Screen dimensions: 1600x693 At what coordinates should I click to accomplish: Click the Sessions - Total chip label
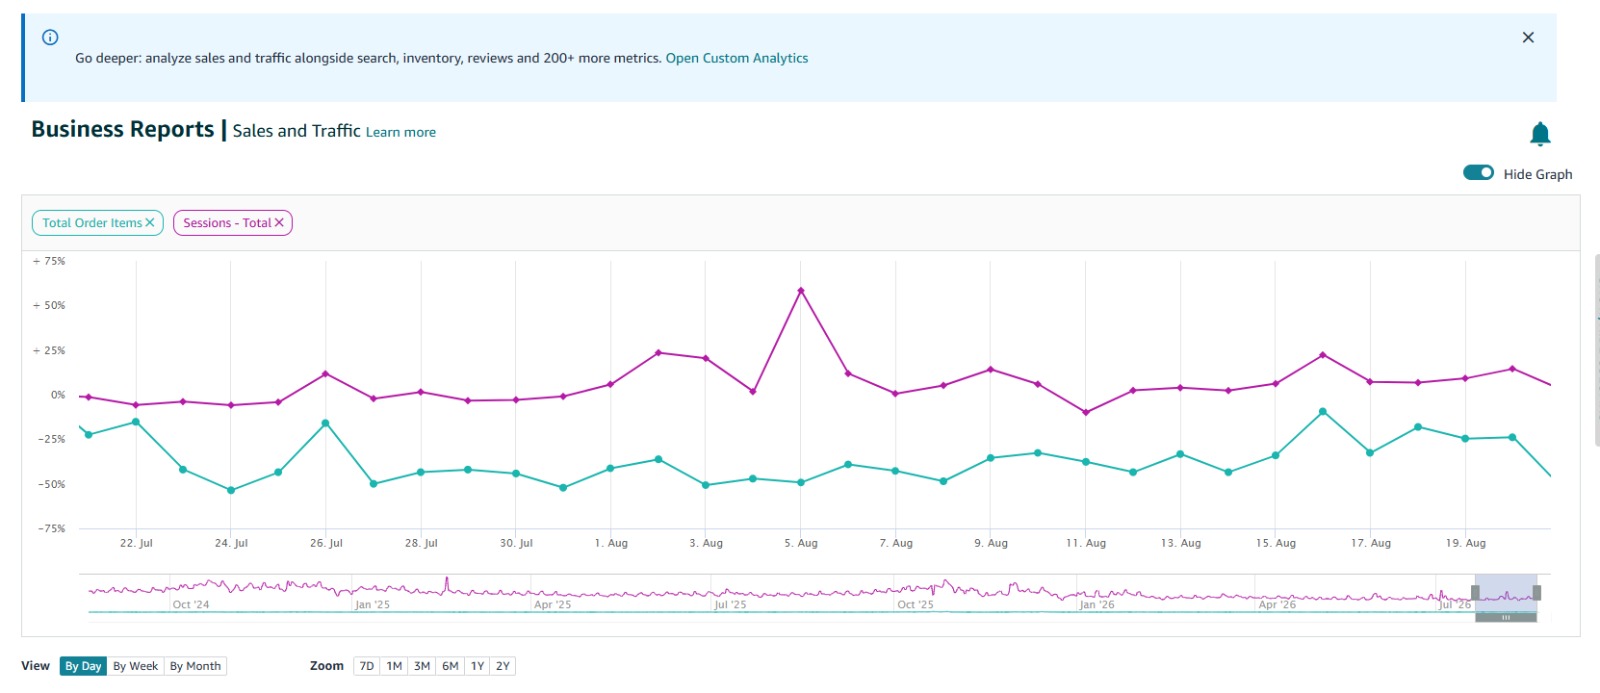point(227,223)
